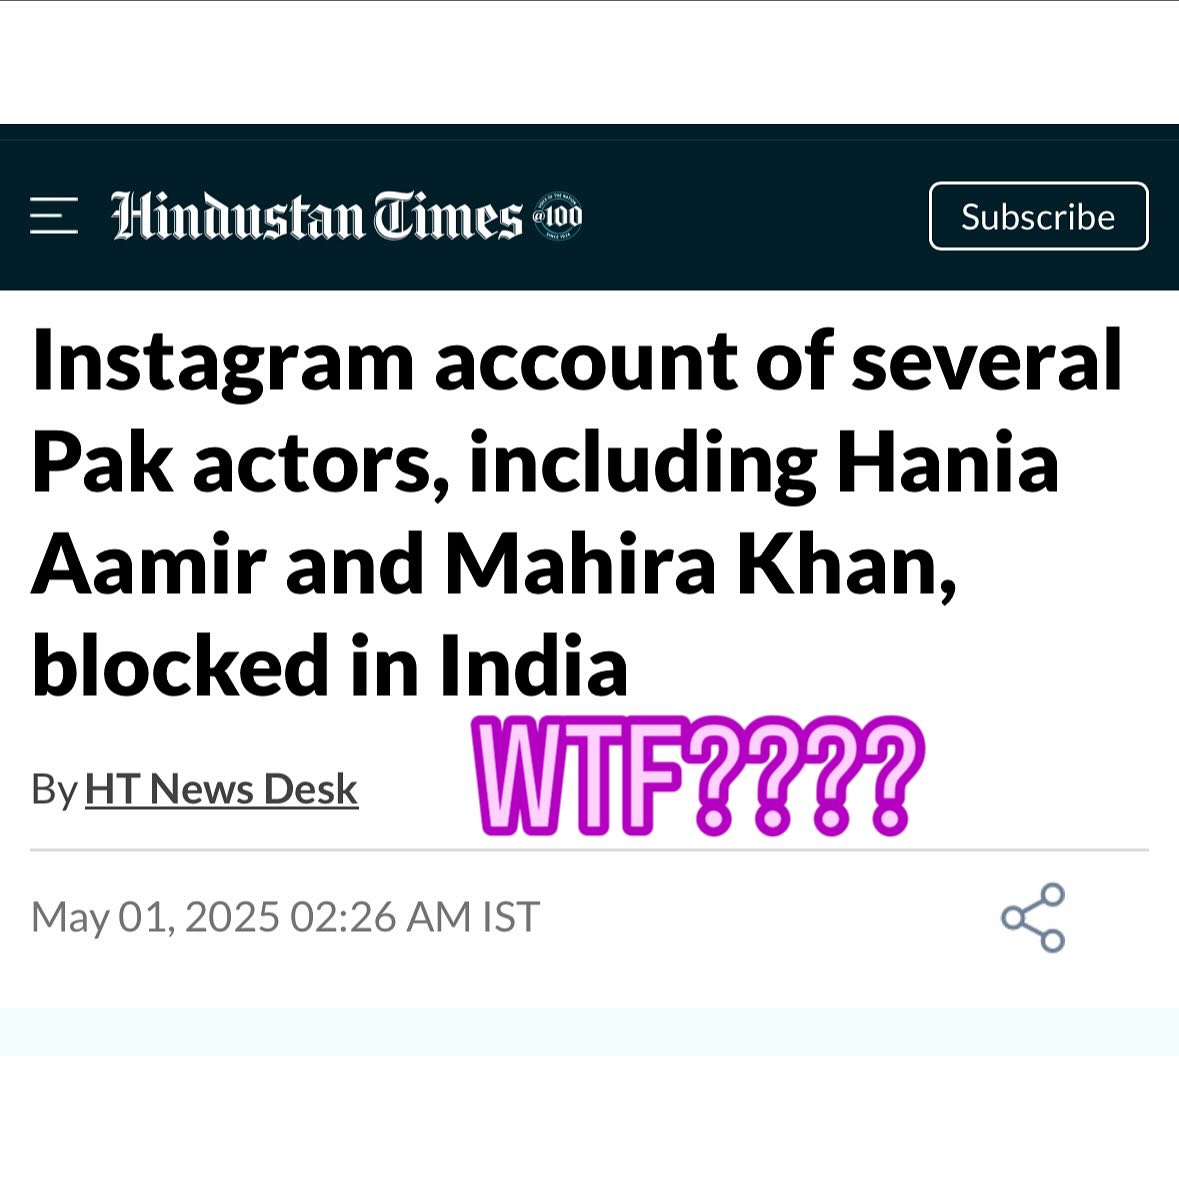1179x1179 pixels.
Task: Tap the share icon
Action: (1033, 917)
